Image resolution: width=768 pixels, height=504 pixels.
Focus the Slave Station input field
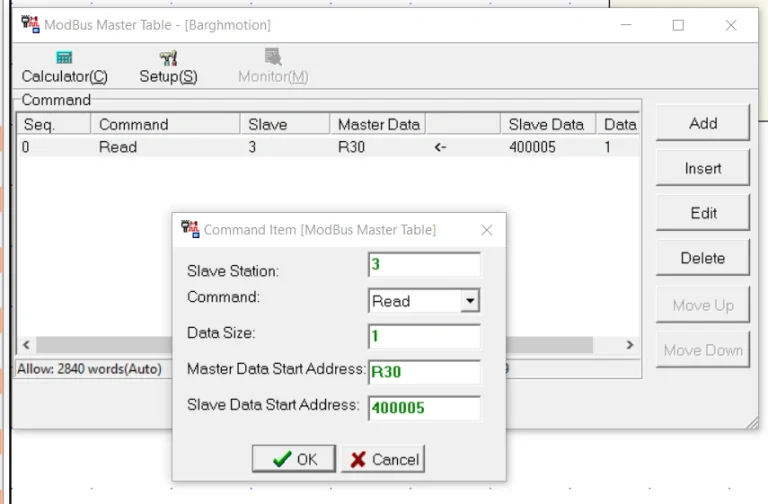(424, 264)
